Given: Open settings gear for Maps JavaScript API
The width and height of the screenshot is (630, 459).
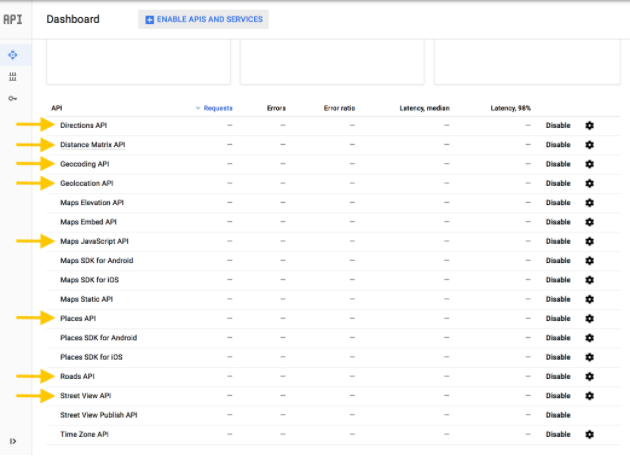Looking at the screenshot, I should coord(589,241).
